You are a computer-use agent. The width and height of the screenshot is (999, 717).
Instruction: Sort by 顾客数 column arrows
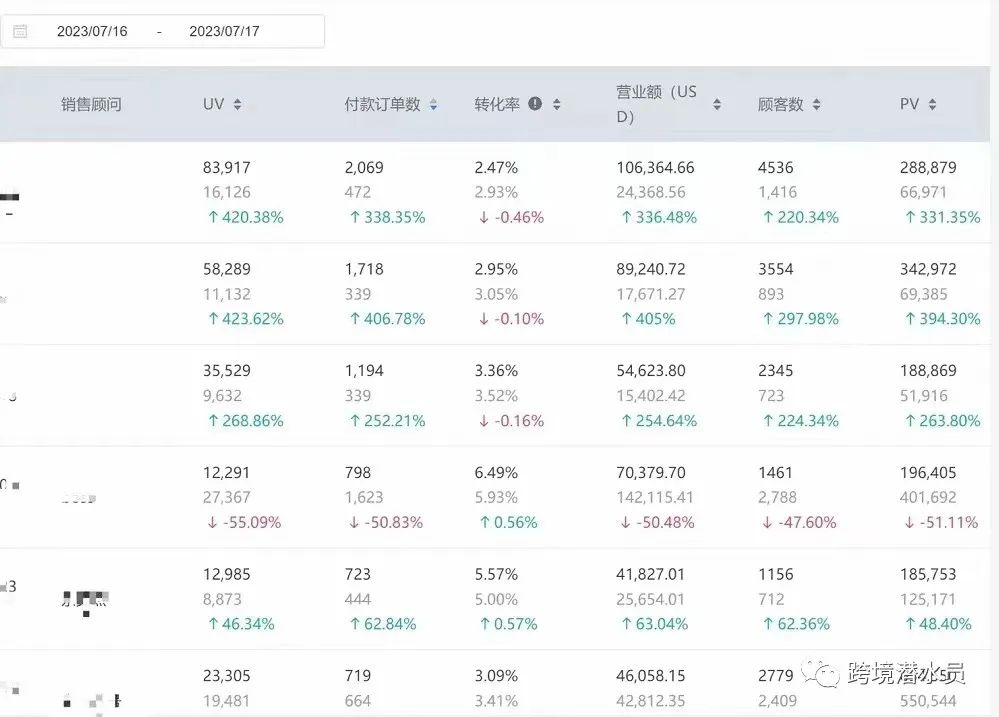click(816, 105)
